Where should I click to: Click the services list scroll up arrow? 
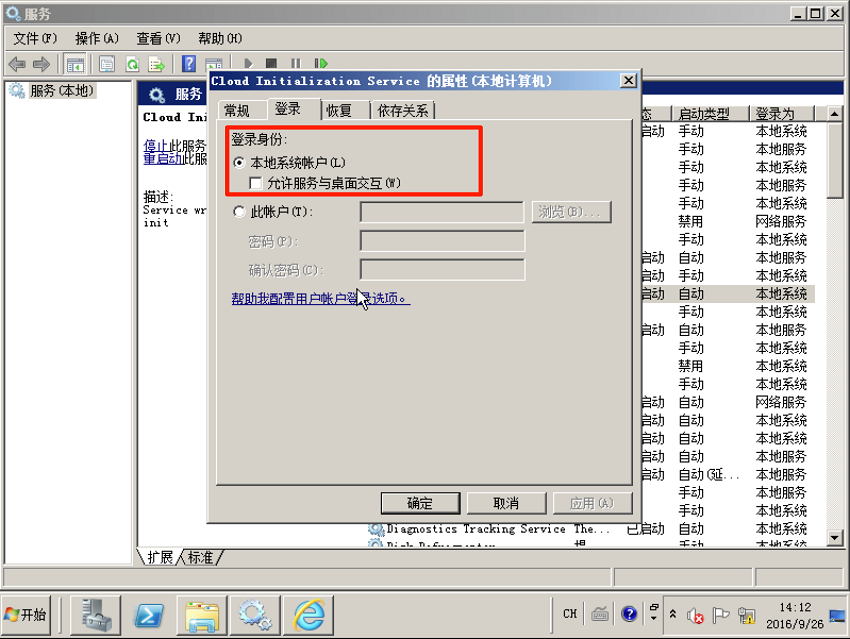(x=835, y=114)
